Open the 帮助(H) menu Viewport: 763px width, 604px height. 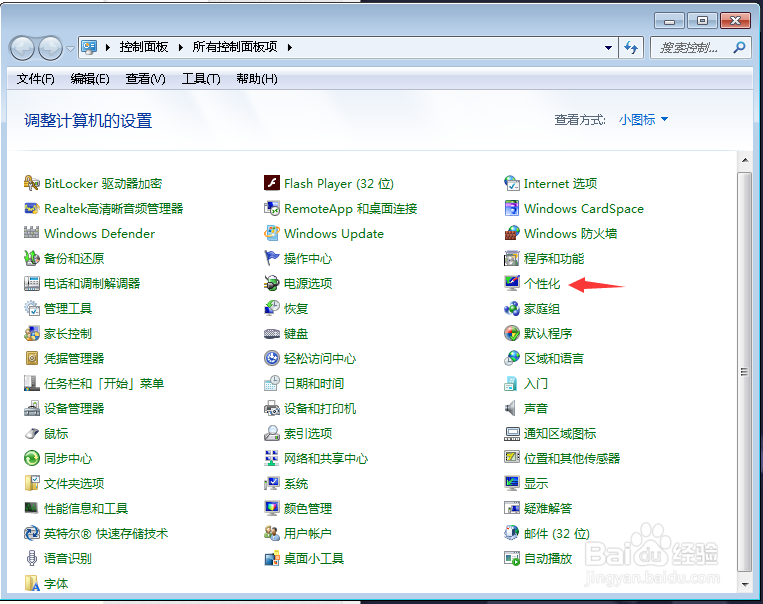tap(257, 79)
